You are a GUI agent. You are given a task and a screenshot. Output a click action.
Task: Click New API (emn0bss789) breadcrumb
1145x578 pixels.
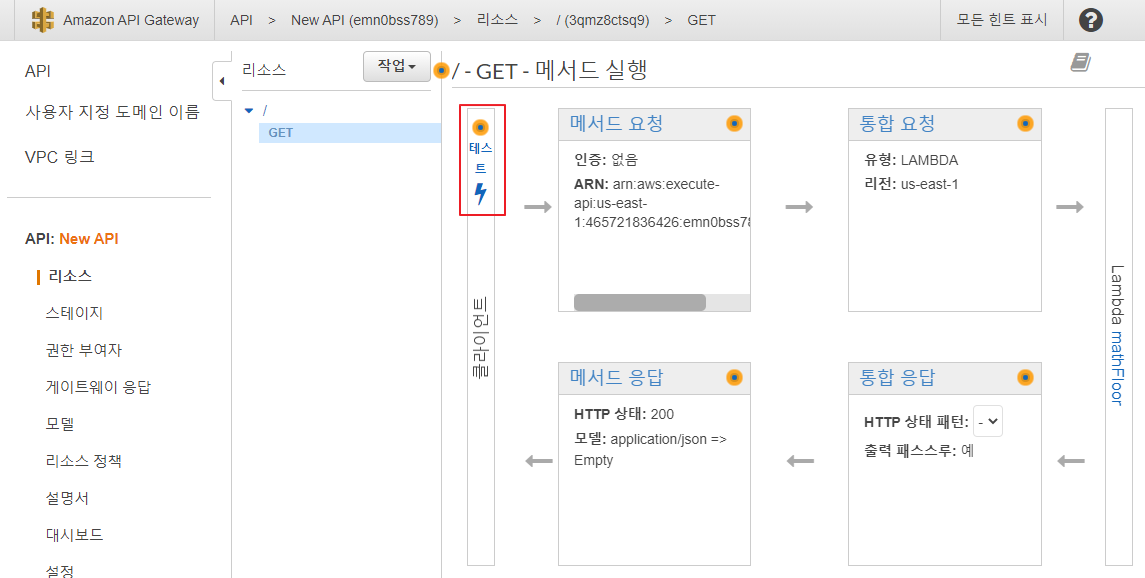pyautogui.click(x=364, y=20)
